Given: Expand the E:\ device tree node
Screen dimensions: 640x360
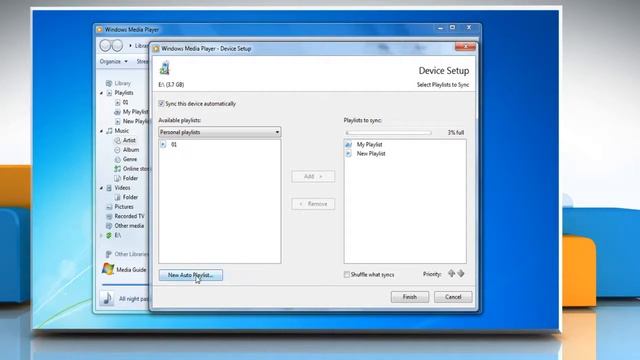Looking at the screenshot, I should (102, 236).
